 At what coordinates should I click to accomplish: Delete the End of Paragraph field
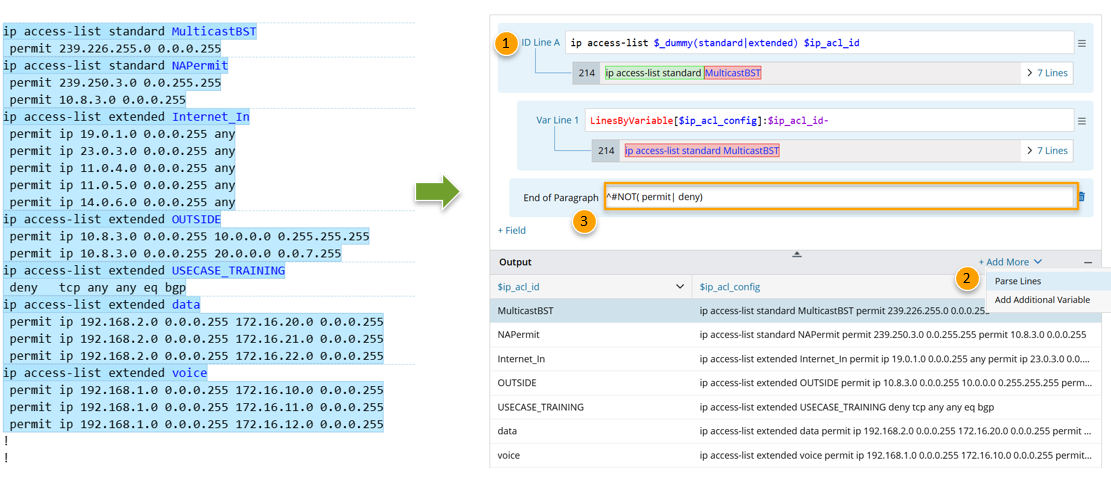tap(1081, 197)
